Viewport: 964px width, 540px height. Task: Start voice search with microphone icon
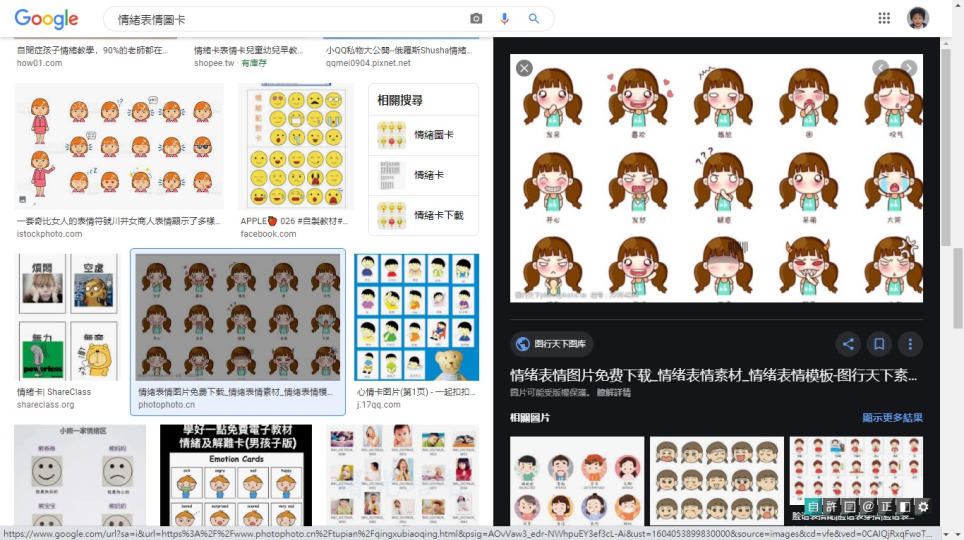point(504,19)
